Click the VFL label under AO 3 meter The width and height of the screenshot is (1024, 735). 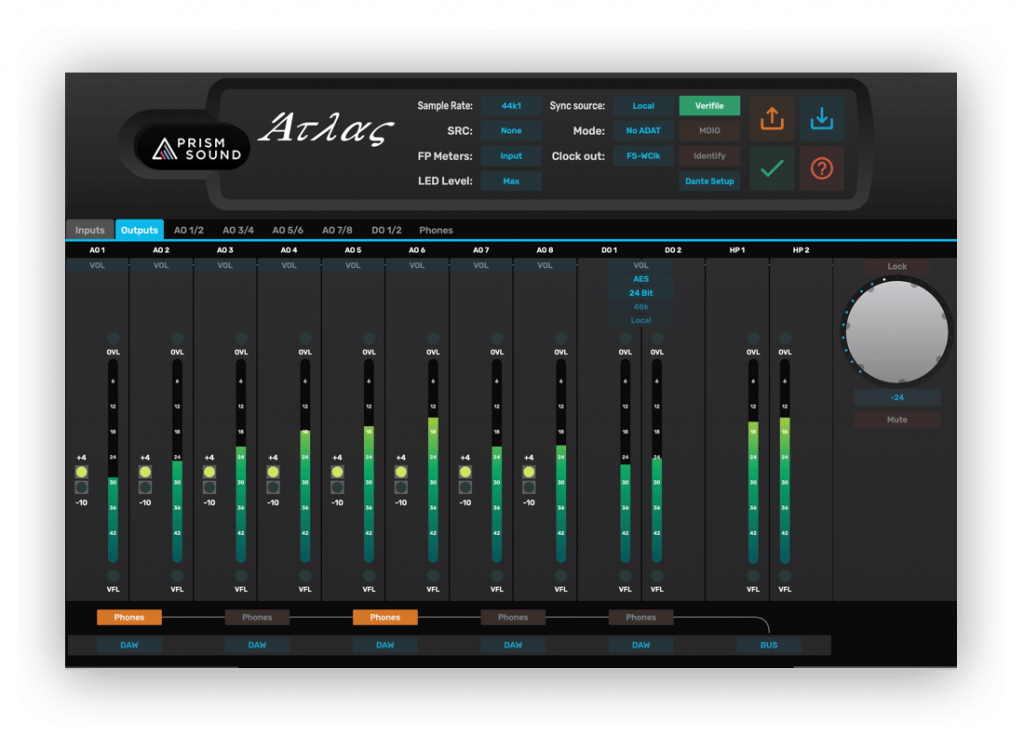pos(239,589)
